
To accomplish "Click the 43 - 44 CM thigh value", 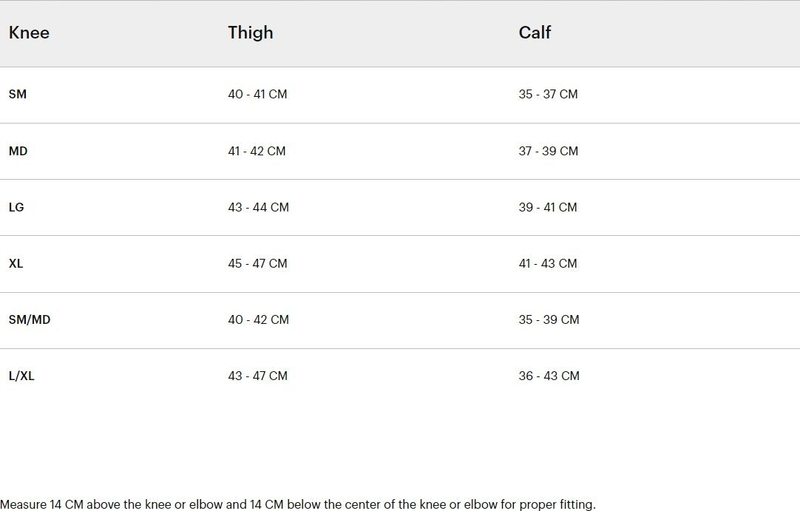I will [x=259, y=207].
